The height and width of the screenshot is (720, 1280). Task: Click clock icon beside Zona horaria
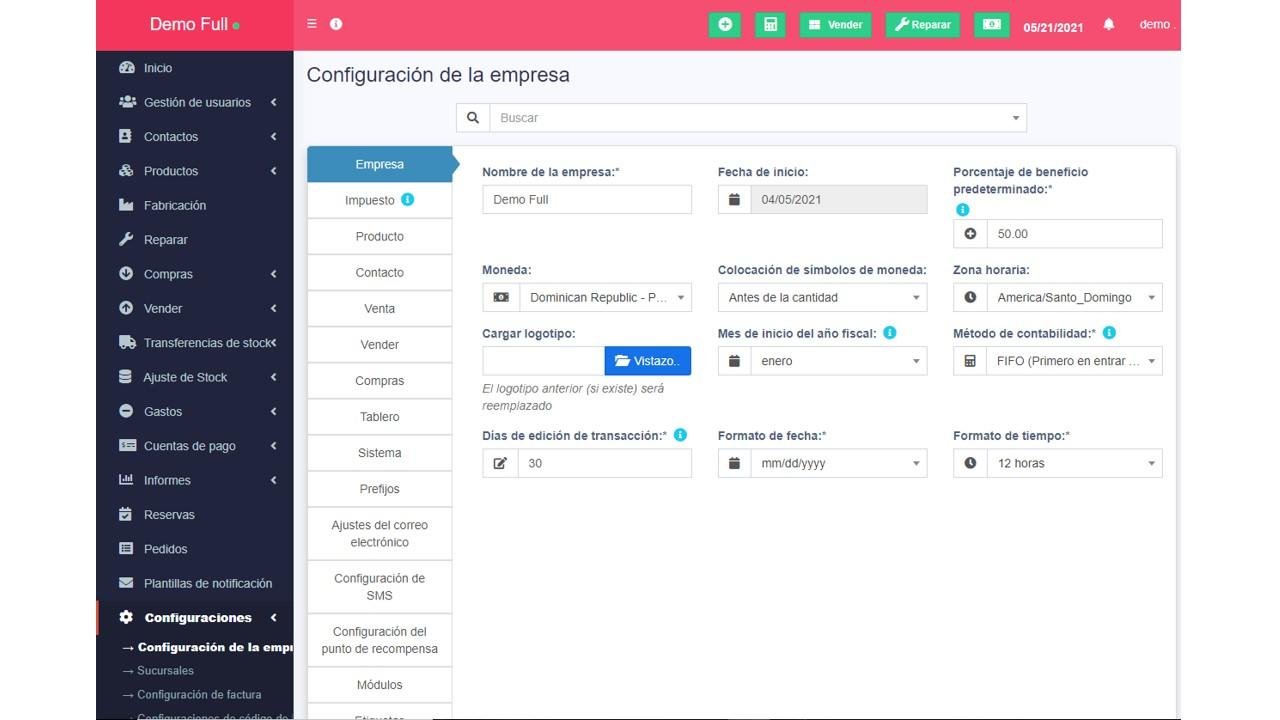tap(970, 298)
